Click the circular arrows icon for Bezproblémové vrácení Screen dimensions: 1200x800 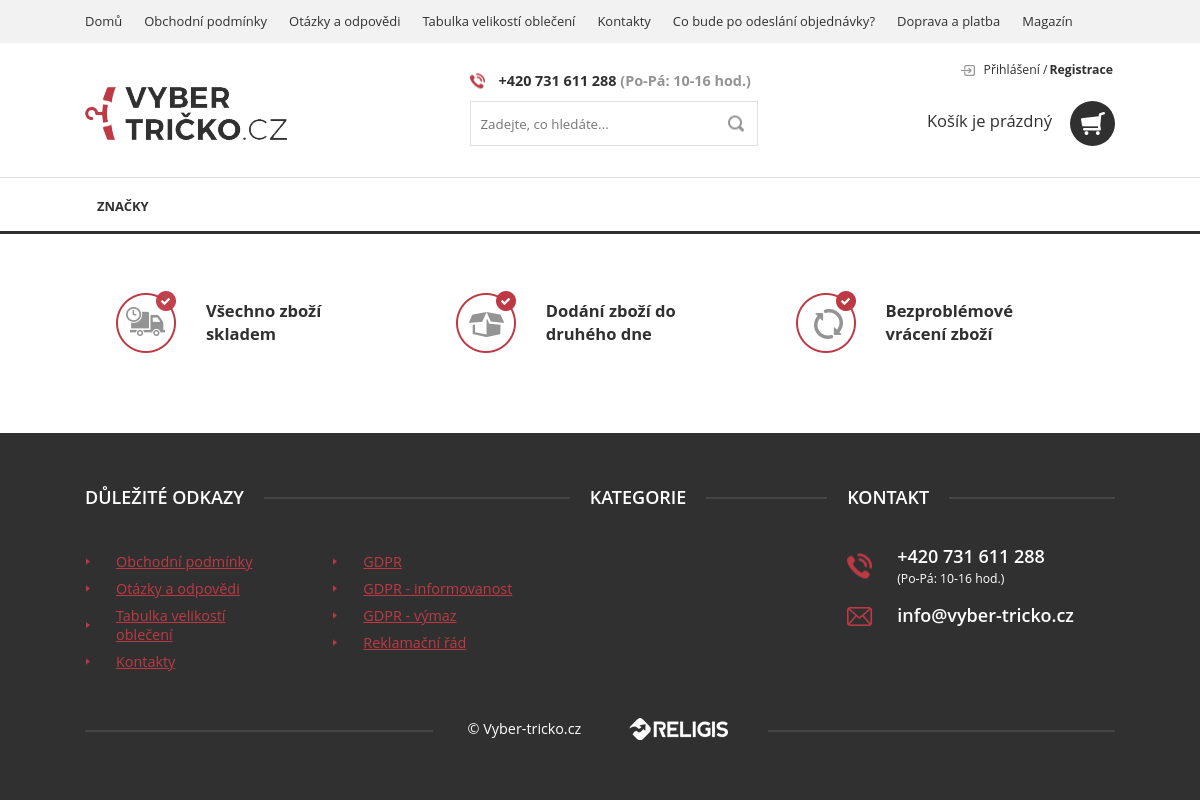point(826,322)
